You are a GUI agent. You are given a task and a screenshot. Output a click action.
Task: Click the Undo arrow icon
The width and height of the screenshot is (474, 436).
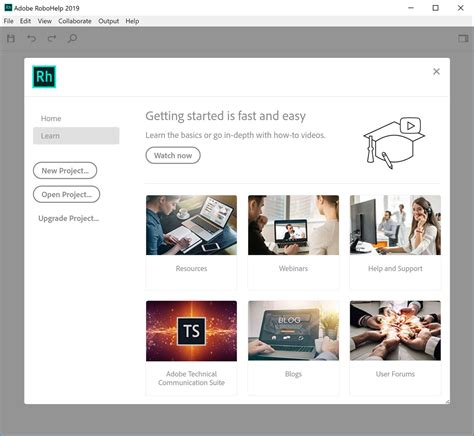click(x=32, y=38)
